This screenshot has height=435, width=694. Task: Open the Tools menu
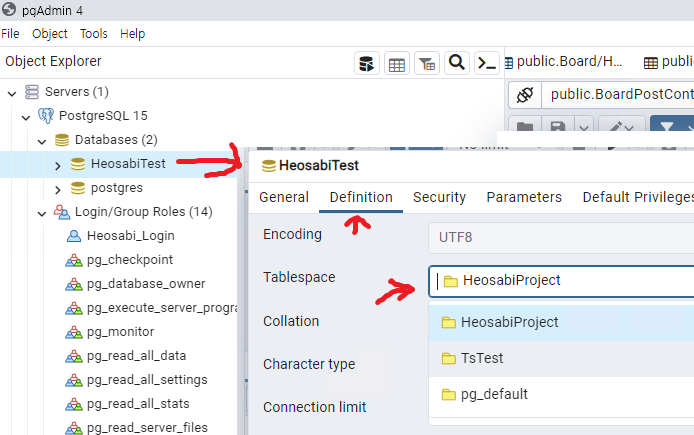click(x=93, y=34)
